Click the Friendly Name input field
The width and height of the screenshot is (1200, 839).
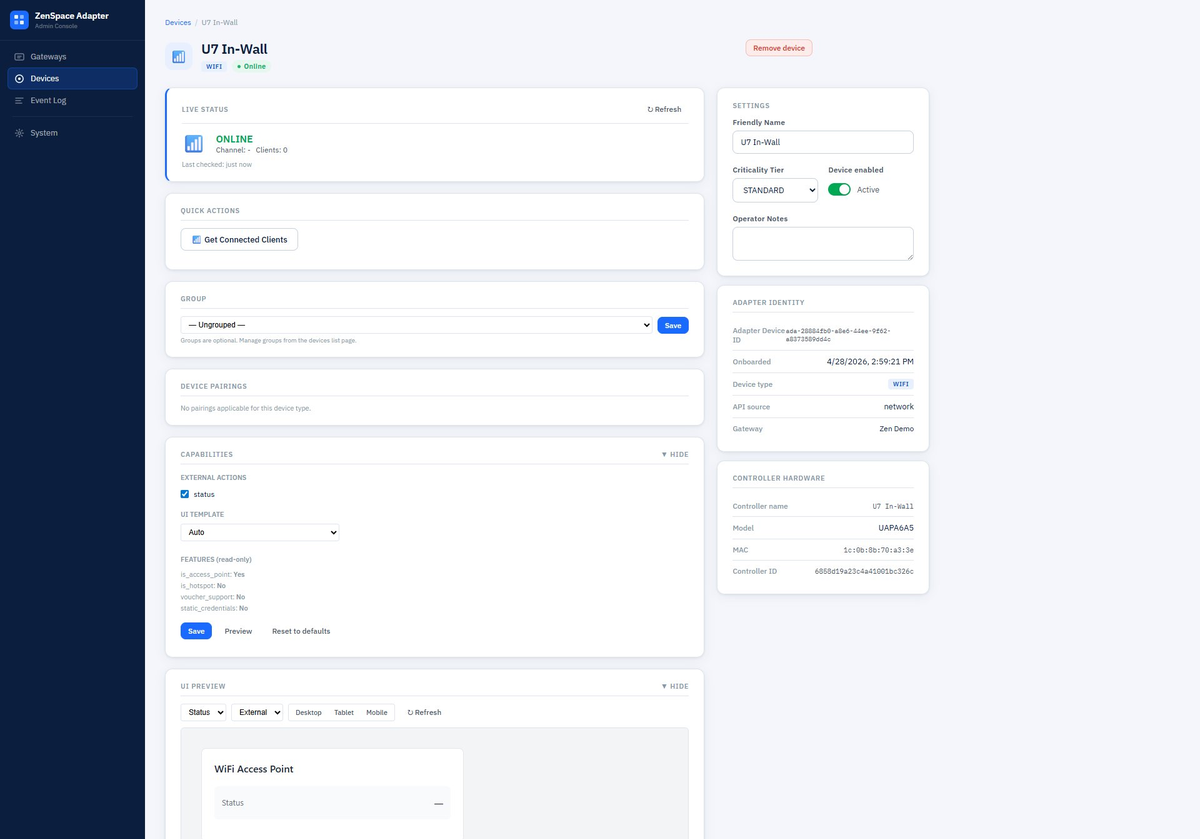click(x=823, y=142)
